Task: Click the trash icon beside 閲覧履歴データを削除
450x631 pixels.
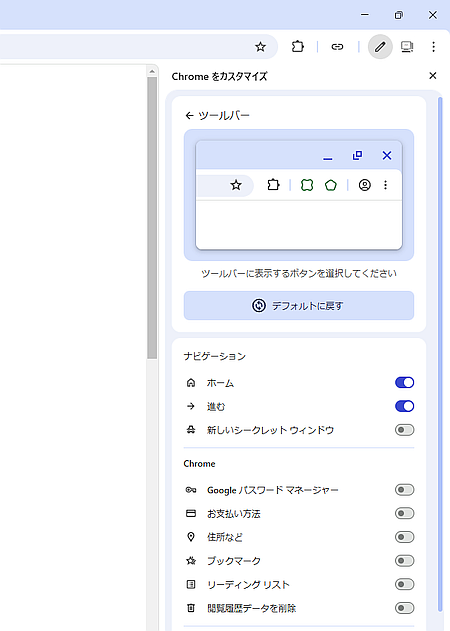Action: 191,608
